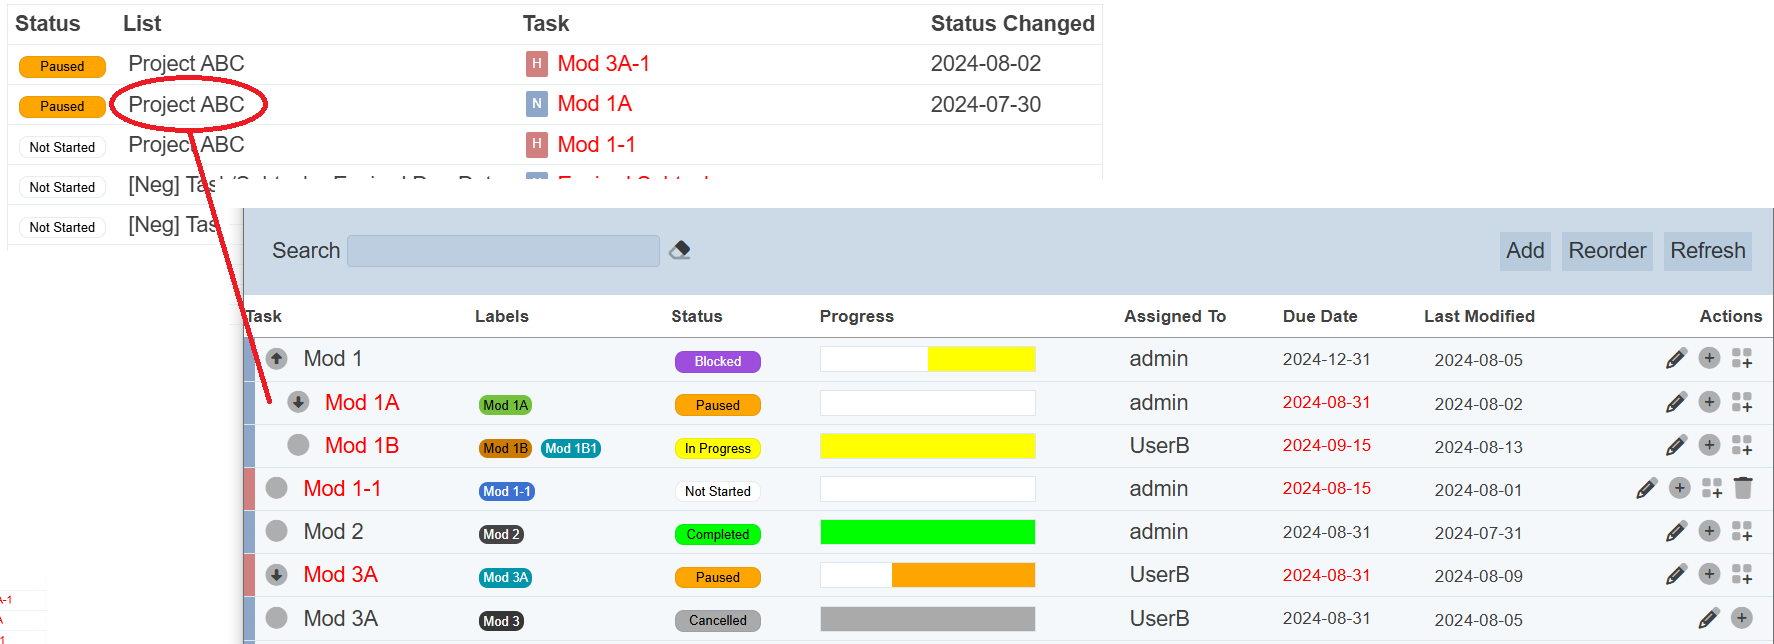Click the eraser icon to clear search
The image size is (1774, 644).
pyautogui.click(x=680, y=250)
